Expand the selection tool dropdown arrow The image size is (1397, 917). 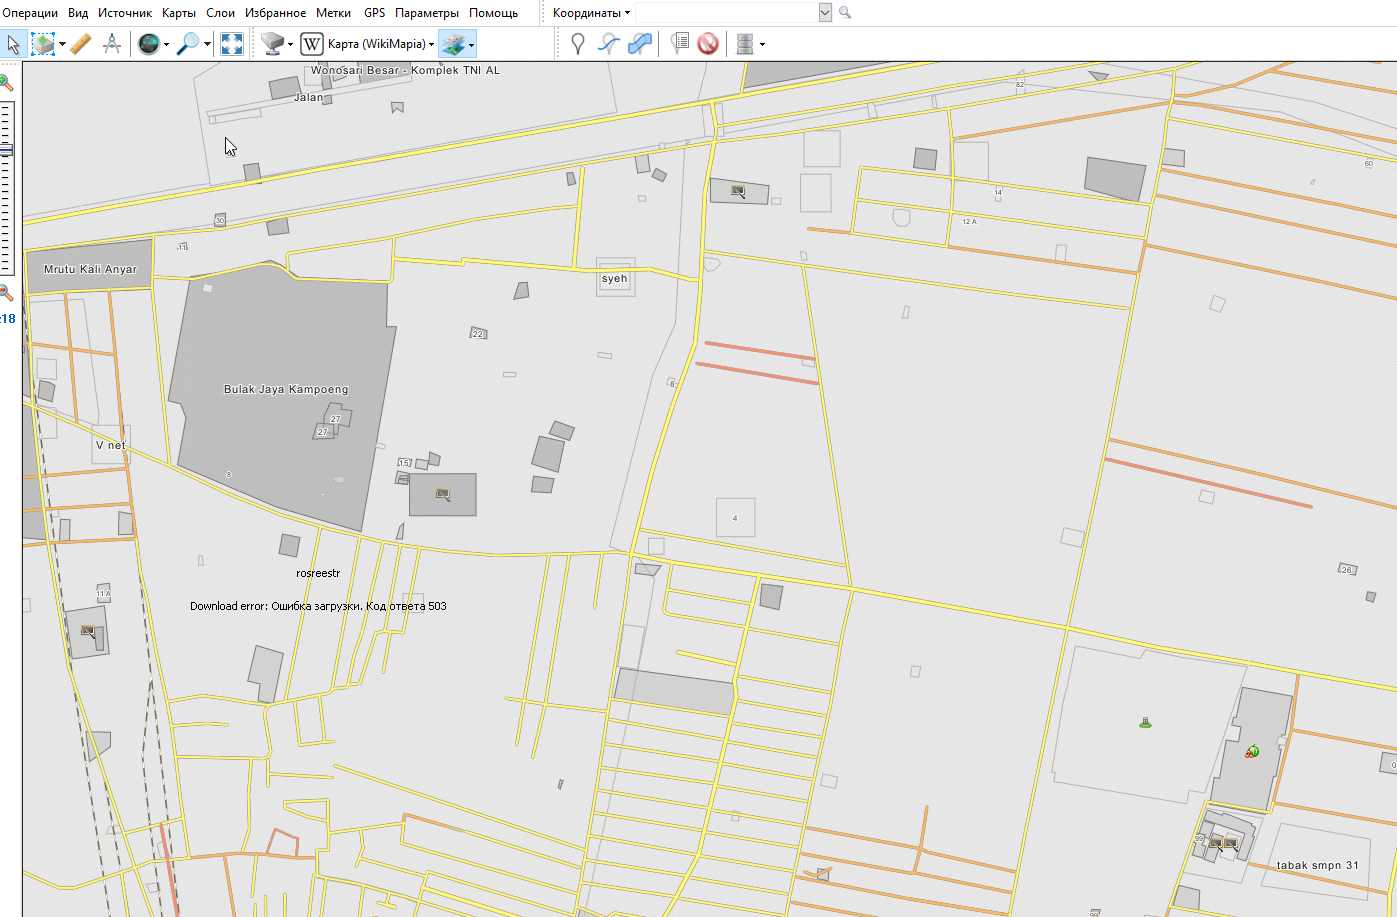[x=62, y=44]
